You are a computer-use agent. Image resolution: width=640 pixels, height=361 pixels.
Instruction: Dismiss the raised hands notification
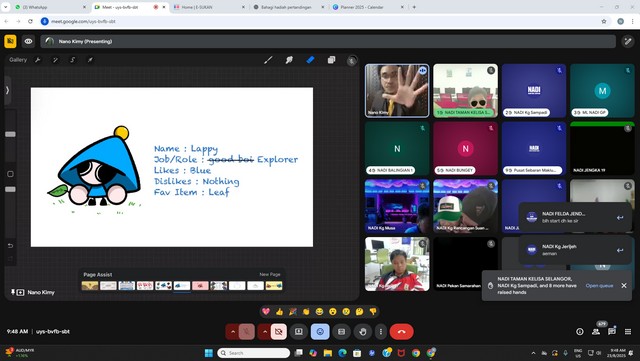point(624,285)
